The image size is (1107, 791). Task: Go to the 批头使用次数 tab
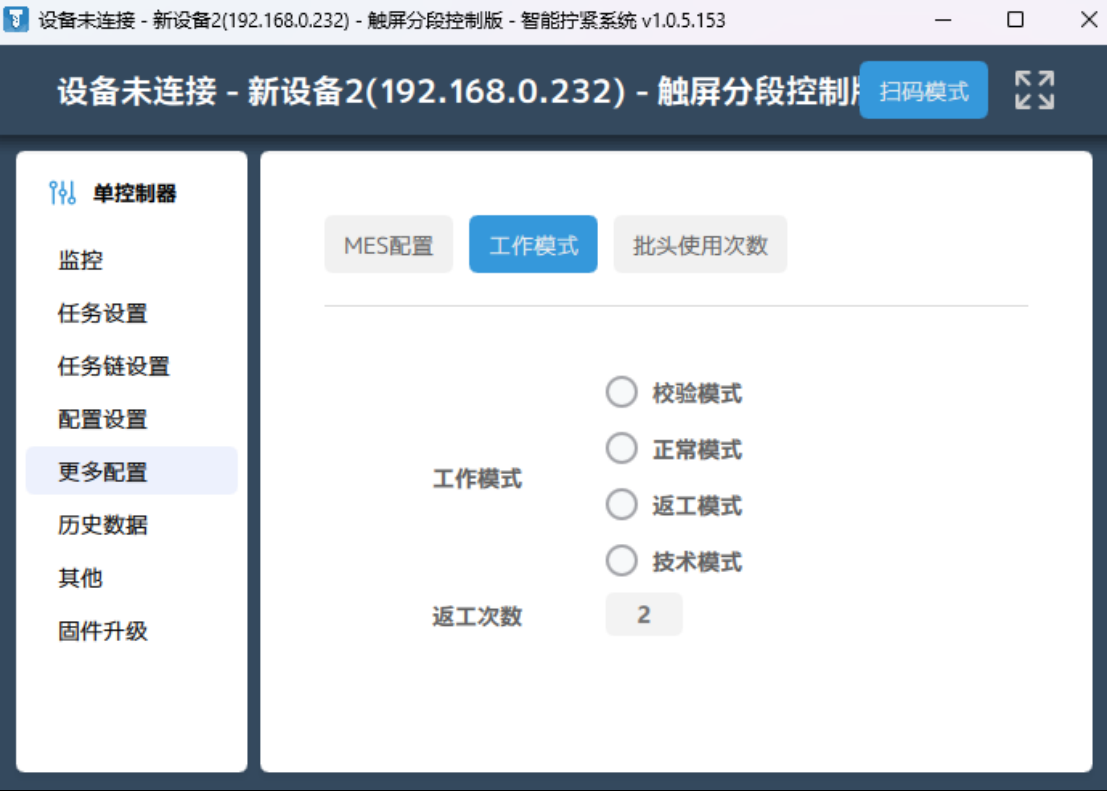click(x=700, y=244)
